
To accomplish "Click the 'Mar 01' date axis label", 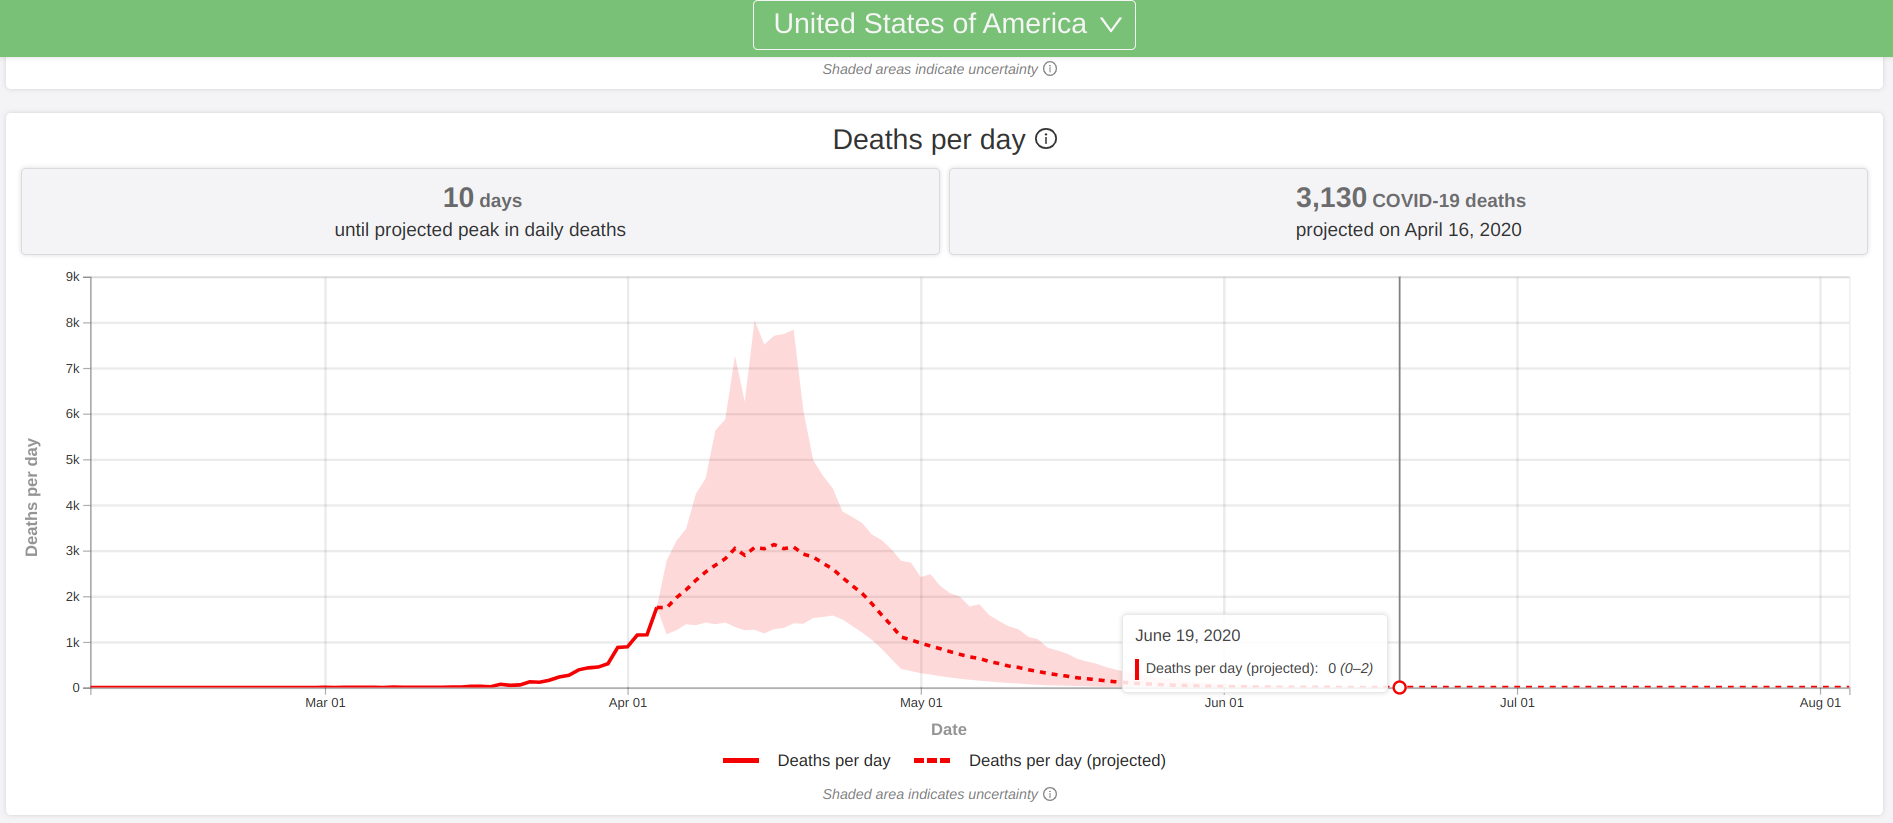I will [x=325, y=703].
